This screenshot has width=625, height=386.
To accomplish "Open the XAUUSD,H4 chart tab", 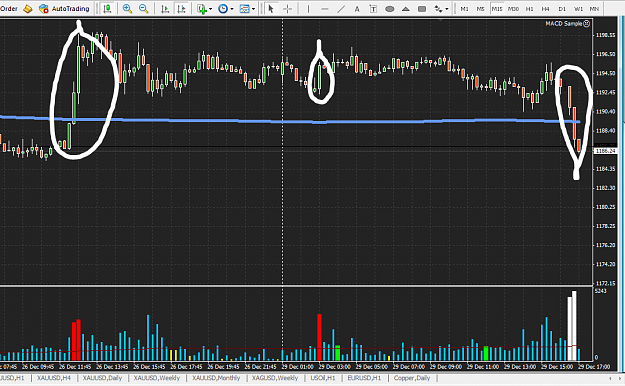I will point(54,378).
